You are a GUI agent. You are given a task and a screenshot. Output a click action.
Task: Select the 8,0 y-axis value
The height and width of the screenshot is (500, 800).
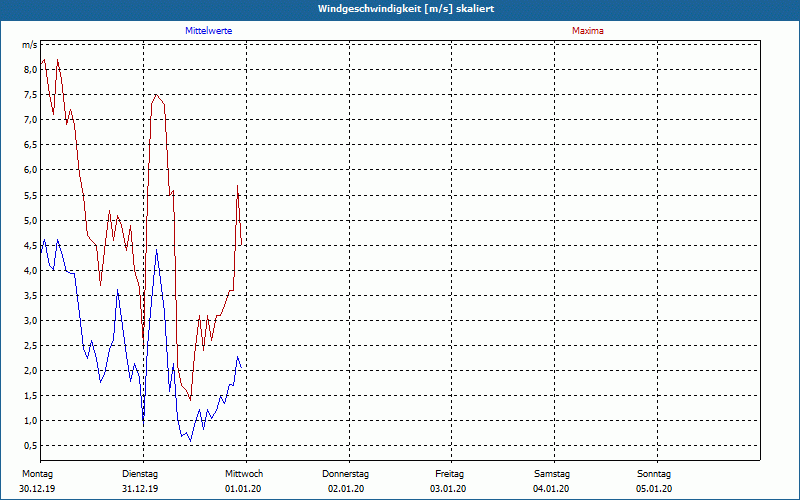[31, 70]
